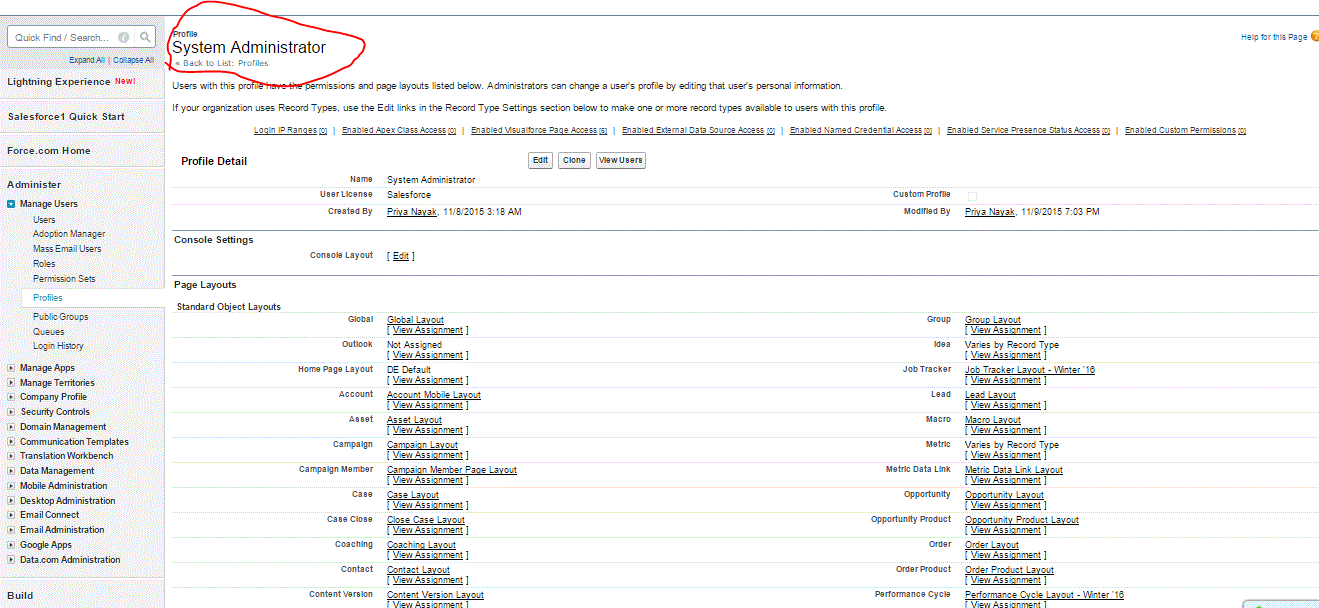The width and height of the screenshot is (1319, 608).
Task: Expand Company Profile arrow icon
Action: click(11, 397)
